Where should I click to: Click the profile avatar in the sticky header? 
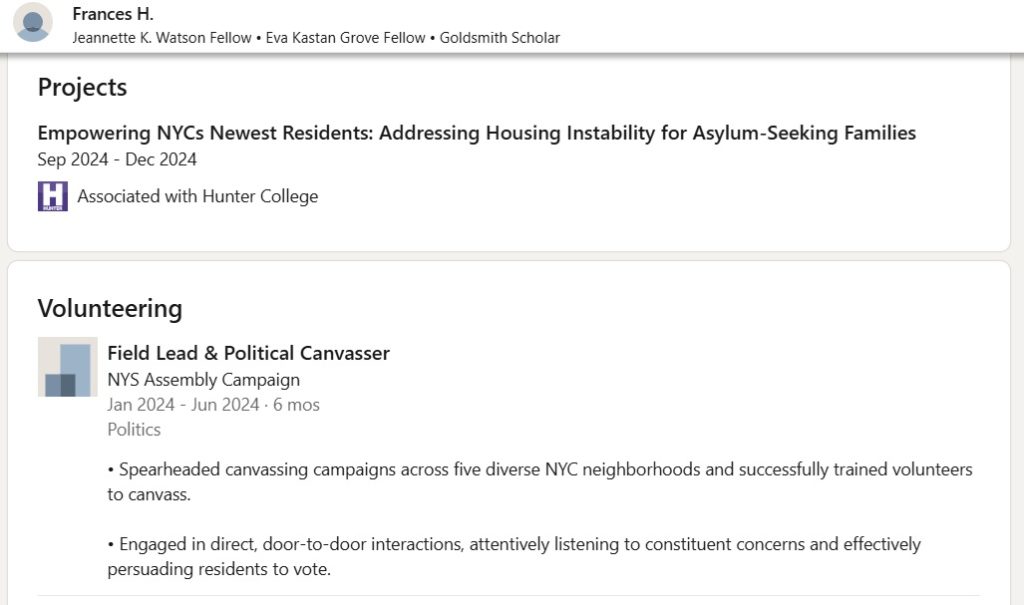33,23
